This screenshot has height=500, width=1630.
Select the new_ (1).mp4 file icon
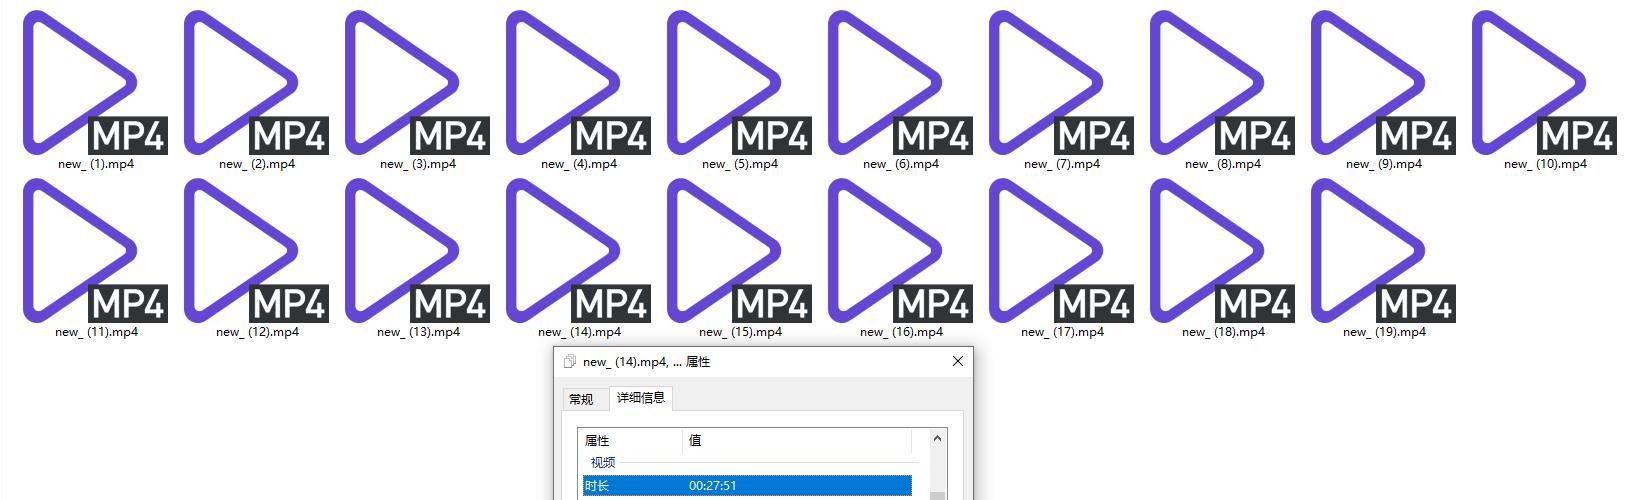[95, 84]
